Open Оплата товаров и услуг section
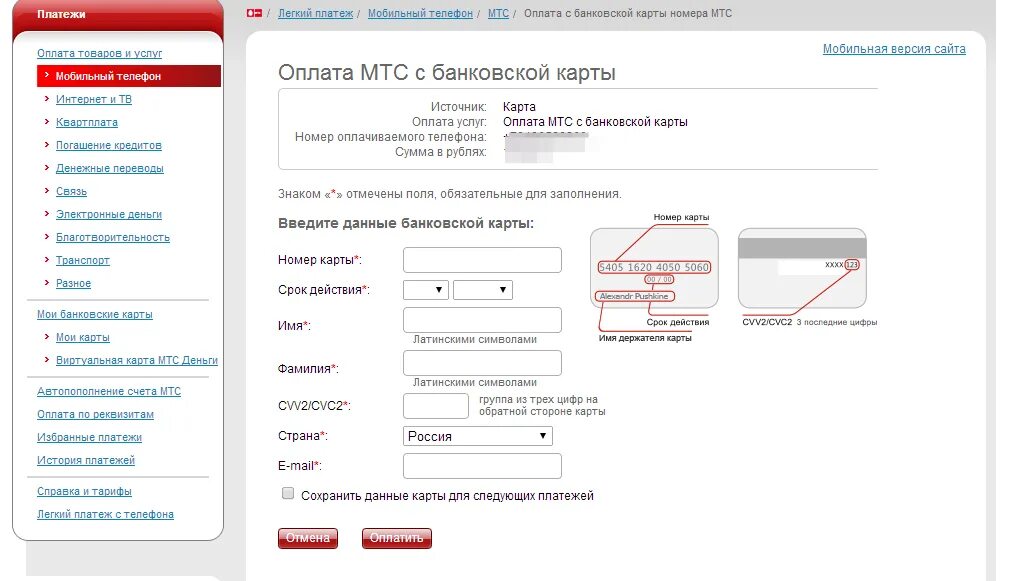 pos(99,53)
